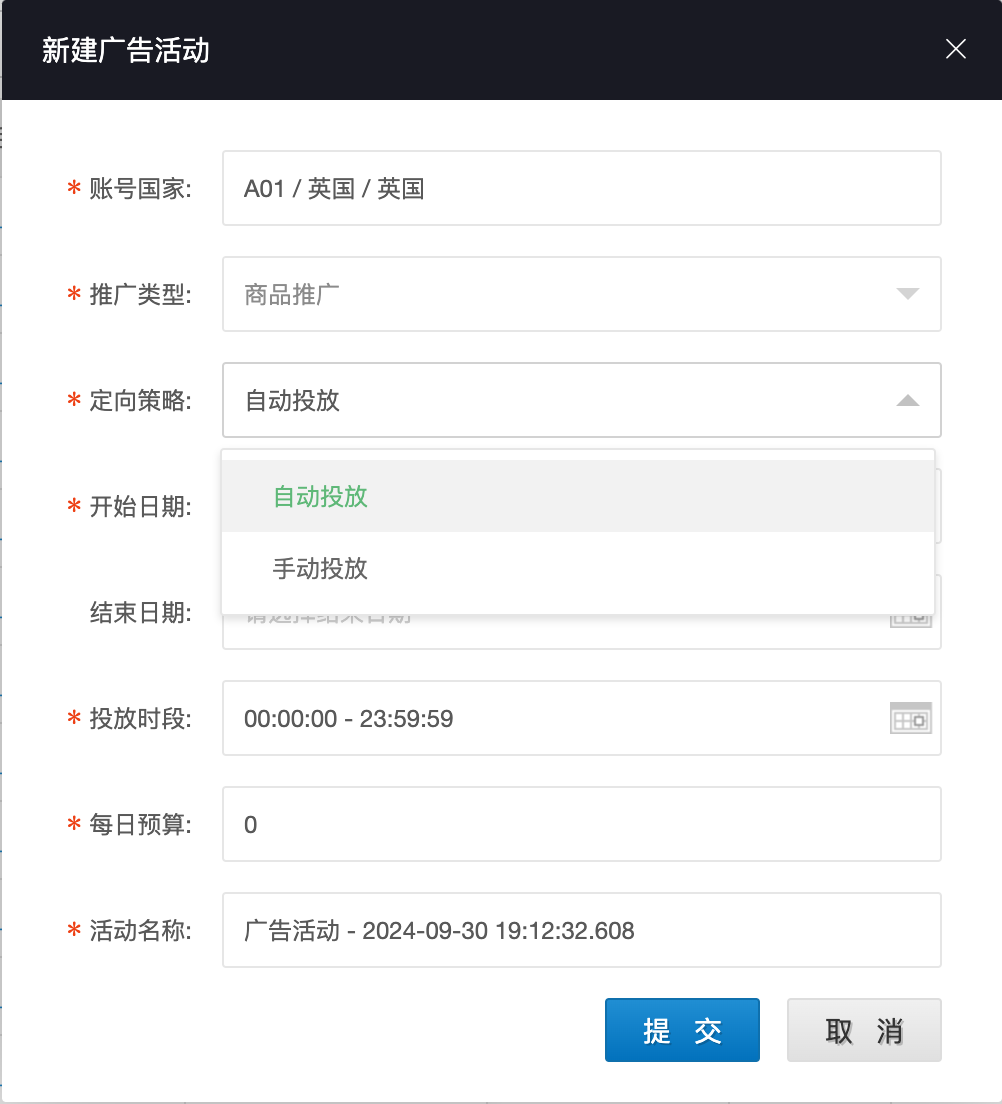Click the 每日预算 label

pos(140,825)
